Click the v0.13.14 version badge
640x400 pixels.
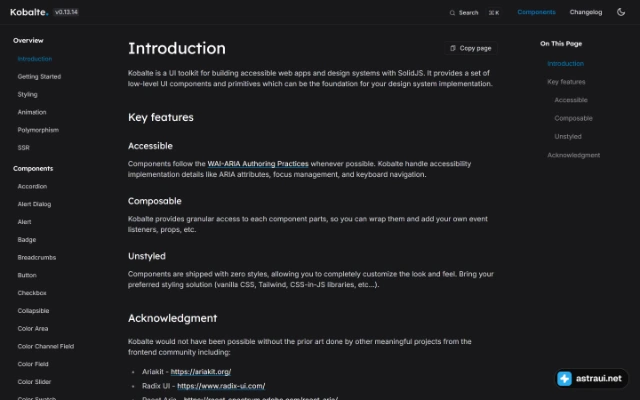click(x=66, y=12)
